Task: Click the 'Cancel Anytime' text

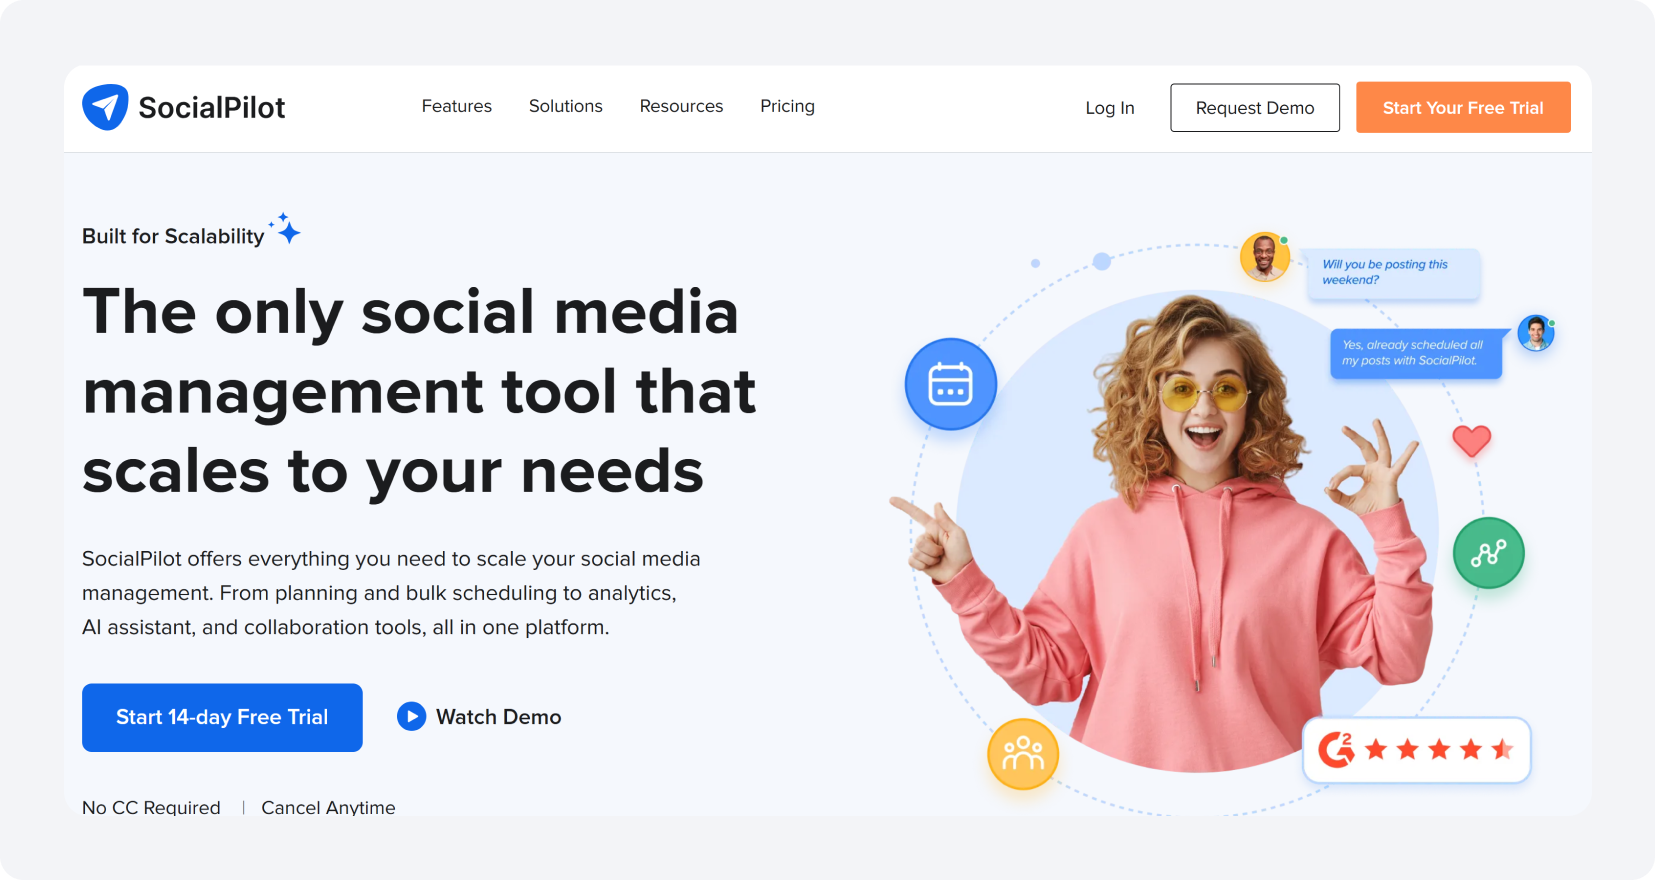Action: [328, 807]
